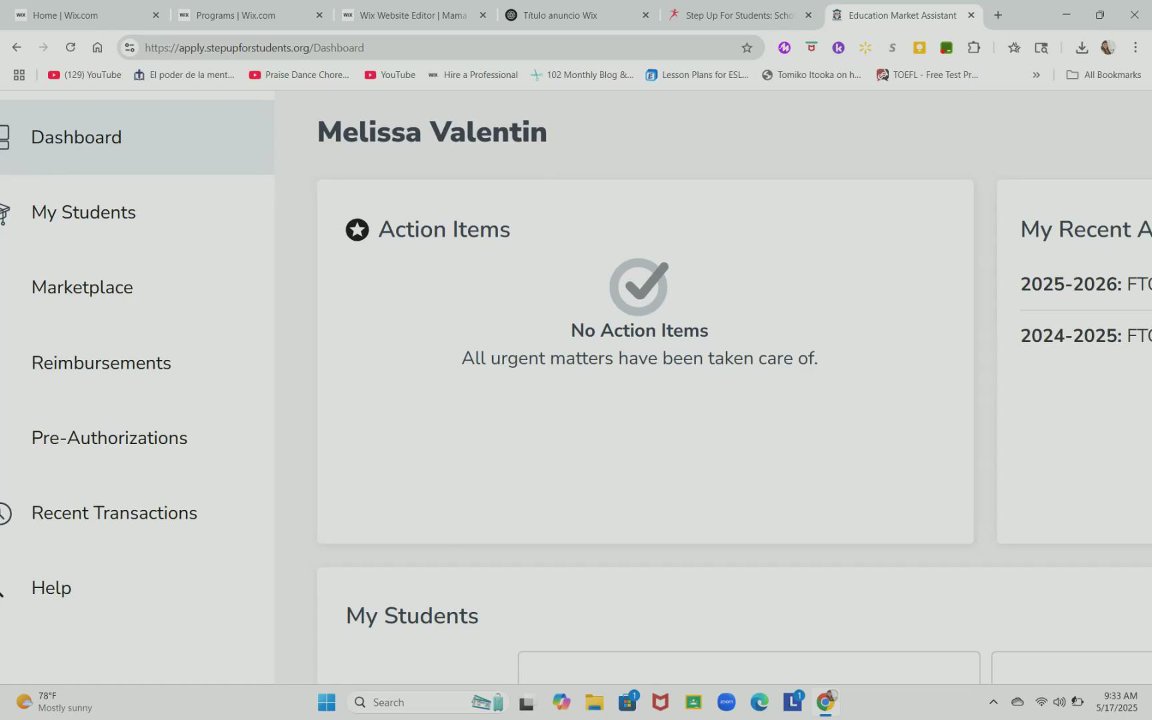Switch to Wix Website Editor tab
Image resolution: width=1152 pixels, height=720 pixels.
[412, 16]
